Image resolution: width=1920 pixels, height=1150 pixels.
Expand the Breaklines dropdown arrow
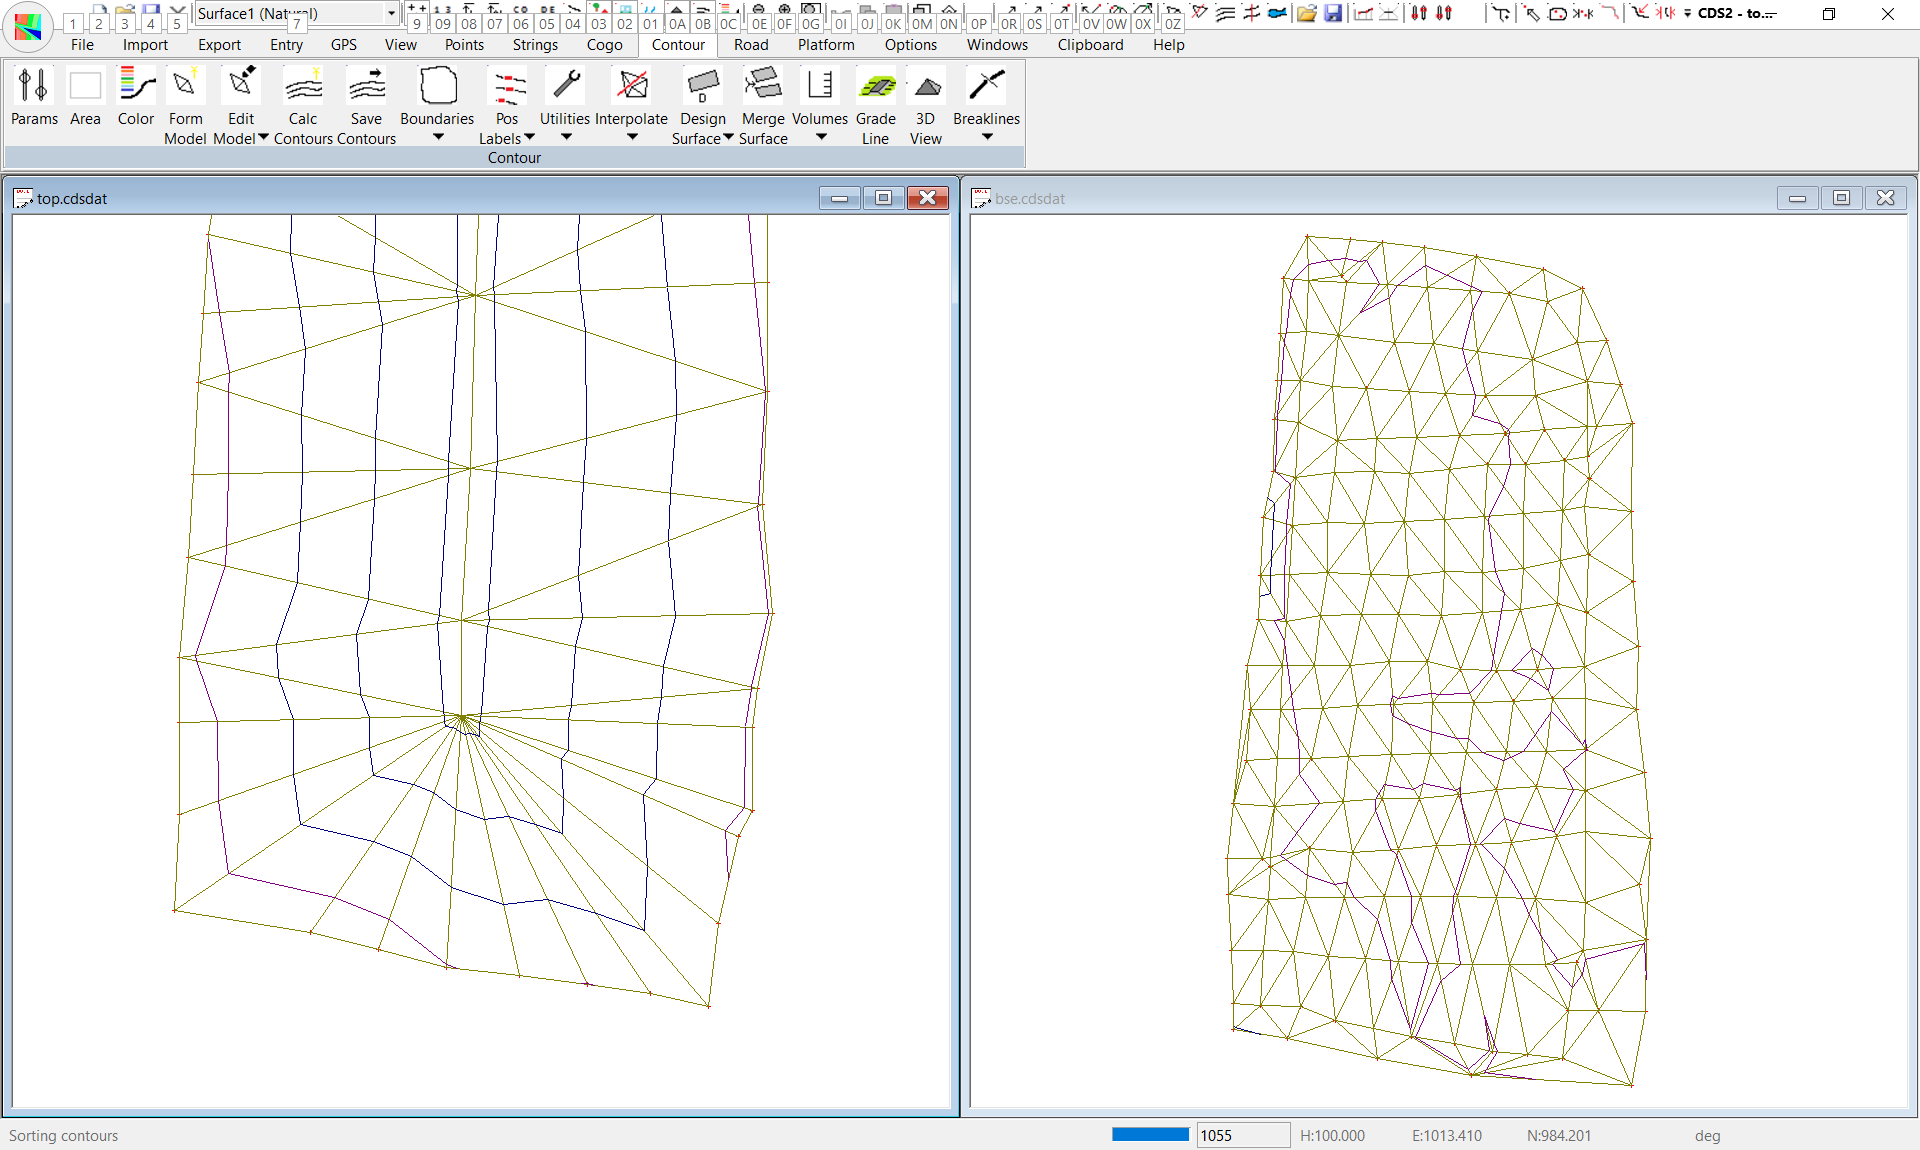click(987, 137)
